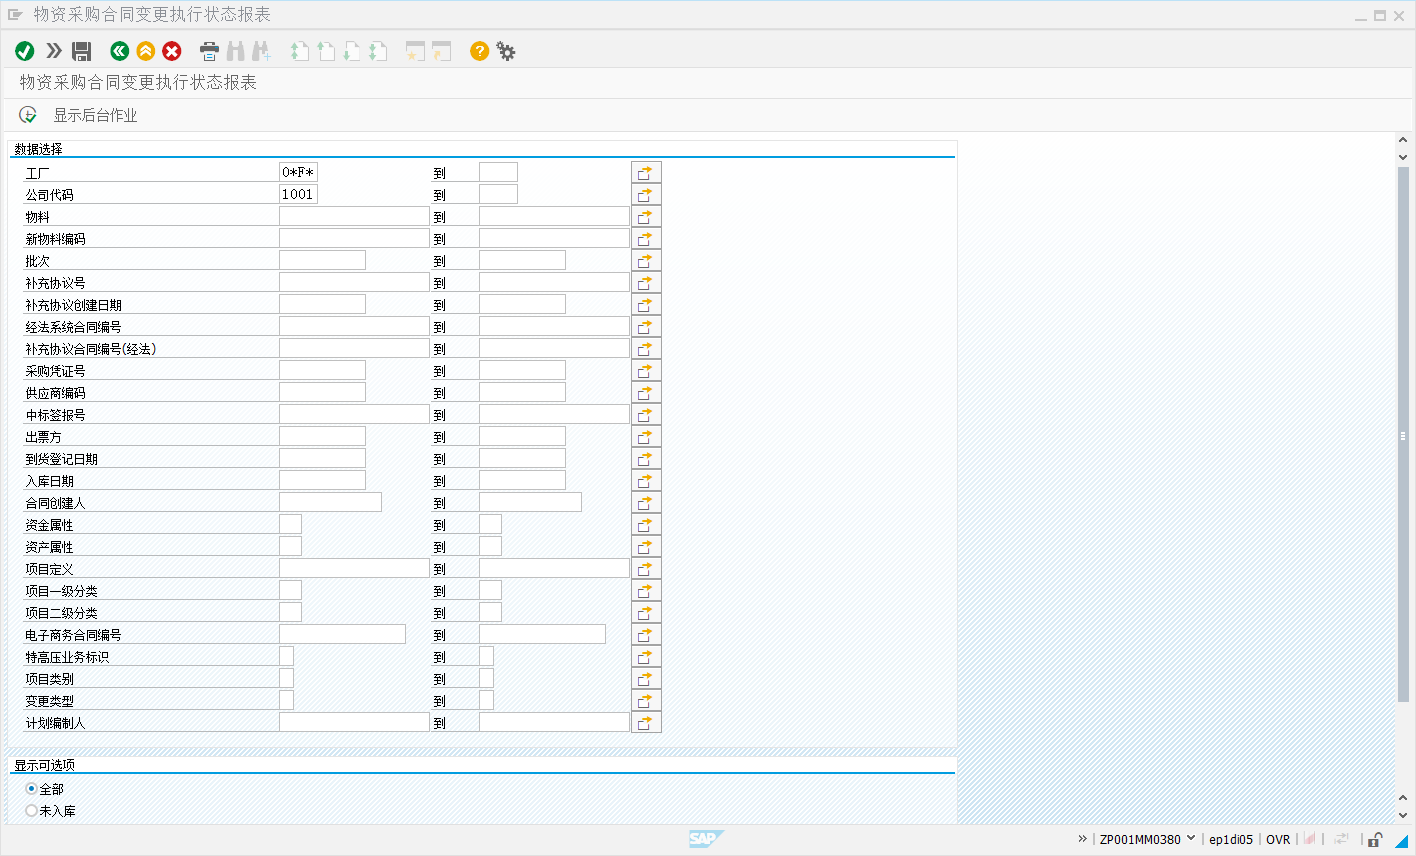Click the green checkmark Enter icon
This screenshot has height=856, width=1416.
click(25, 51)
